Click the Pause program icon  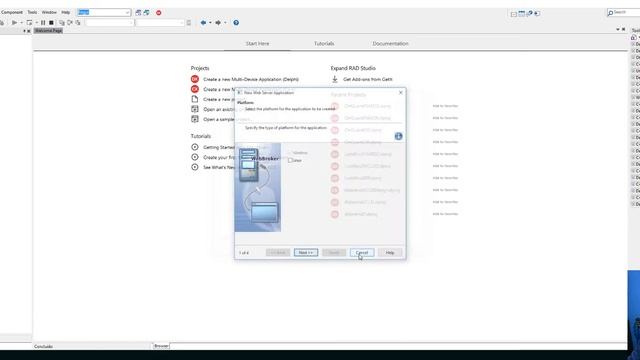pyautogui.click(x=43, y=23)
